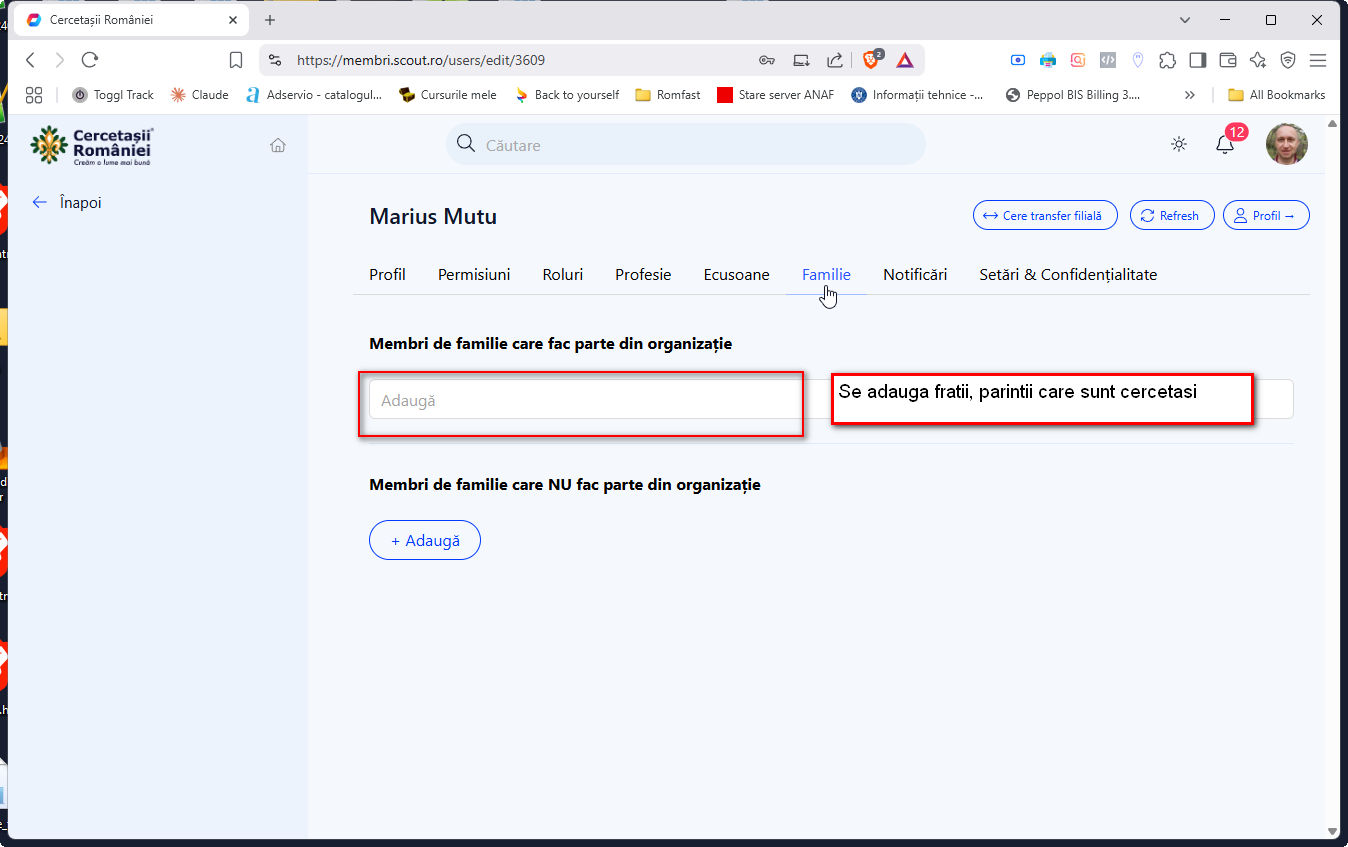Switch to the Permisiuni tab

474,275
